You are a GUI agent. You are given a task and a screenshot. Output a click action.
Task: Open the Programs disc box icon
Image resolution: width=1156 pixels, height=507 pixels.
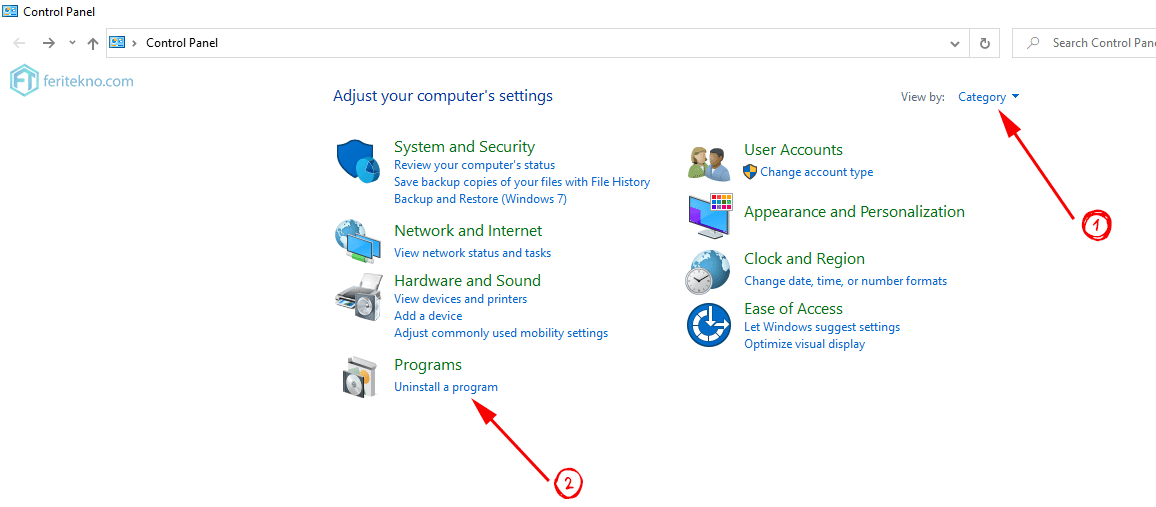[x=359, y=377]
